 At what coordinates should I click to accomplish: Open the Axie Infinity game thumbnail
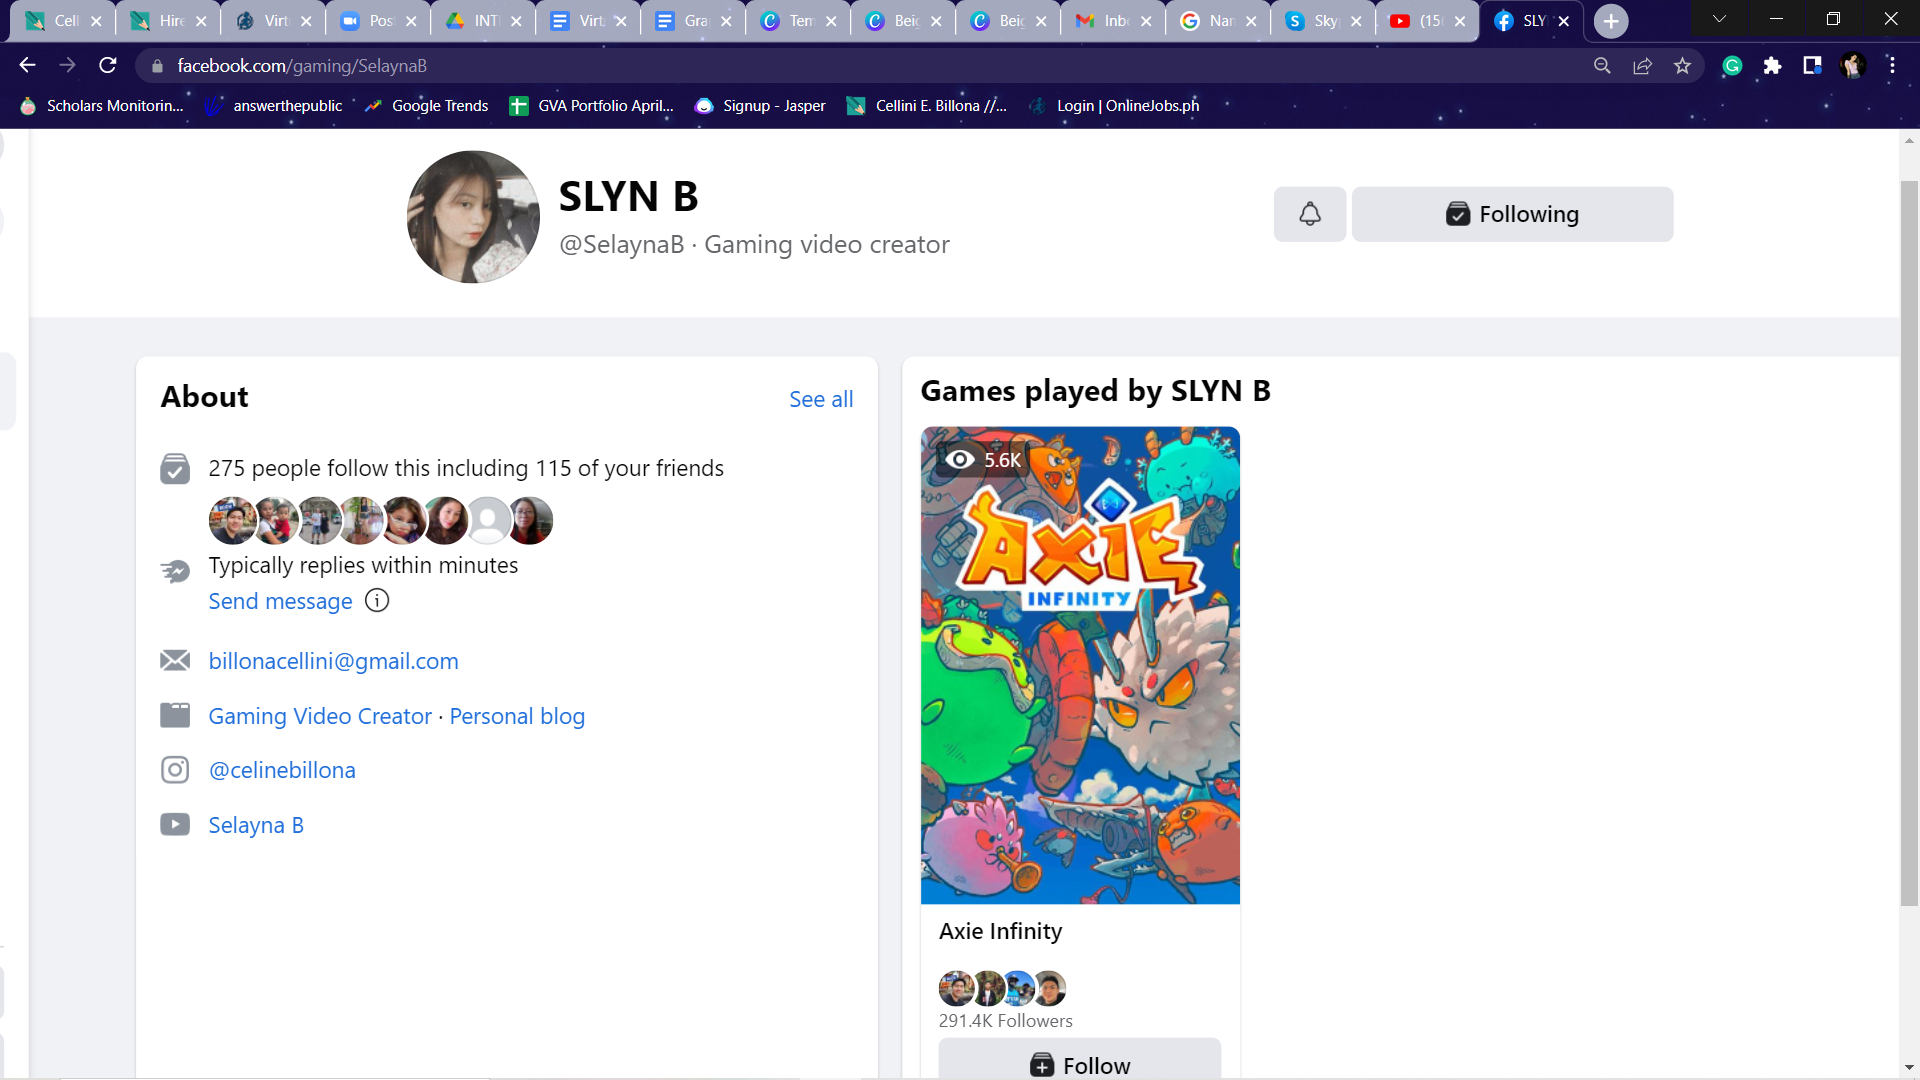click(x=1079, y=665)
